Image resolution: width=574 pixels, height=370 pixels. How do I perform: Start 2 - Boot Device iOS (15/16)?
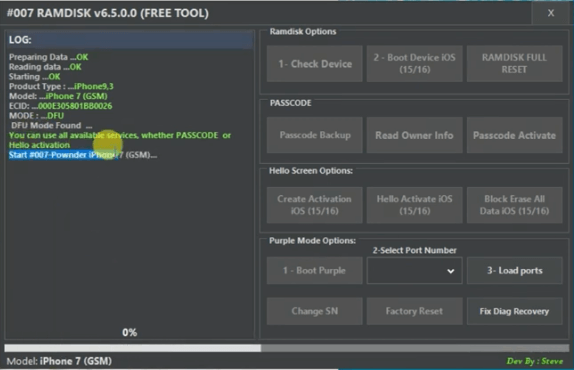tap(414, 64)
